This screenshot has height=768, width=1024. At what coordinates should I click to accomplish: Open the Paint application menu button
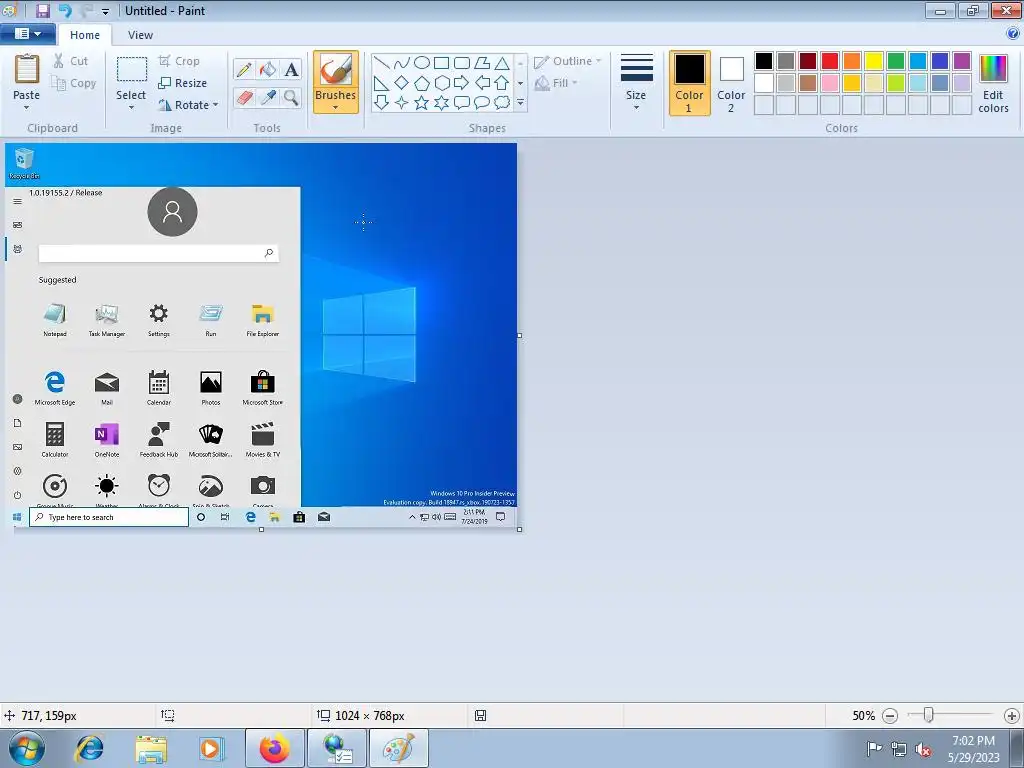click(27, 34)
